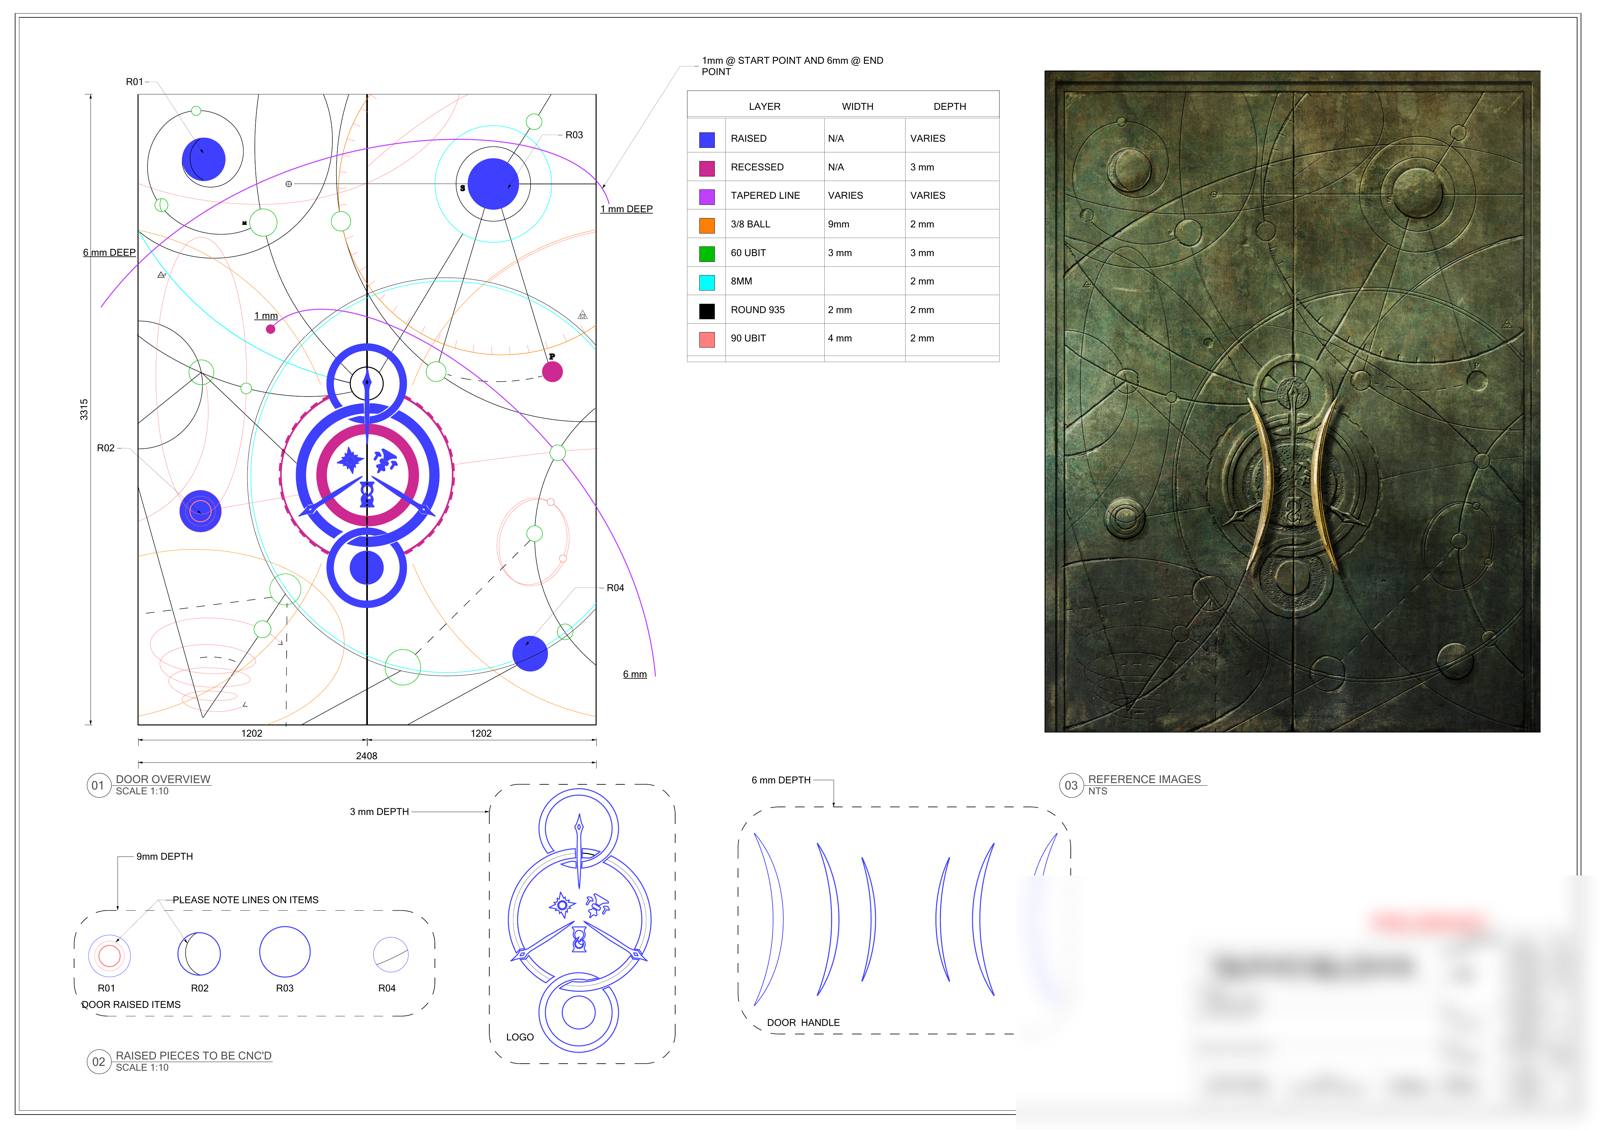The height and width of the screenshot is (1130, 1600).
Task: Select the R01 raised piece outline drawing
Action: point(109,956)
